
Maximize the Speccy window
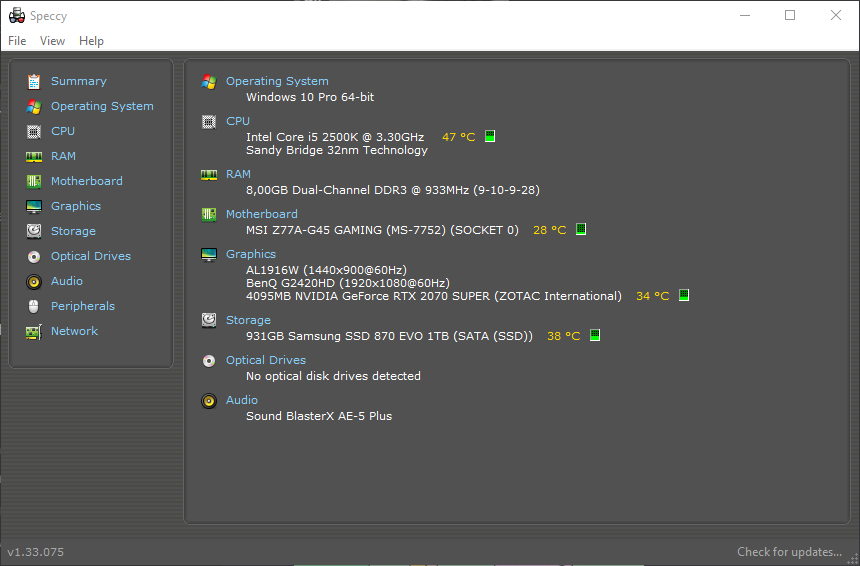(790, 15)
